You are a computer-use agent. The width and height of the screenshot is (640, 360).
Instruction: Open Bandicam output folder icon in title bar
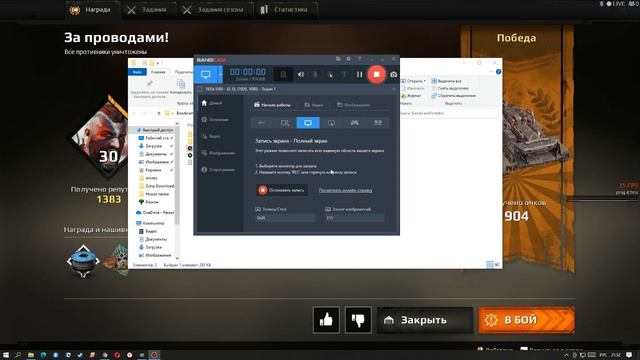pyautogui.click(x=338, y=59)
